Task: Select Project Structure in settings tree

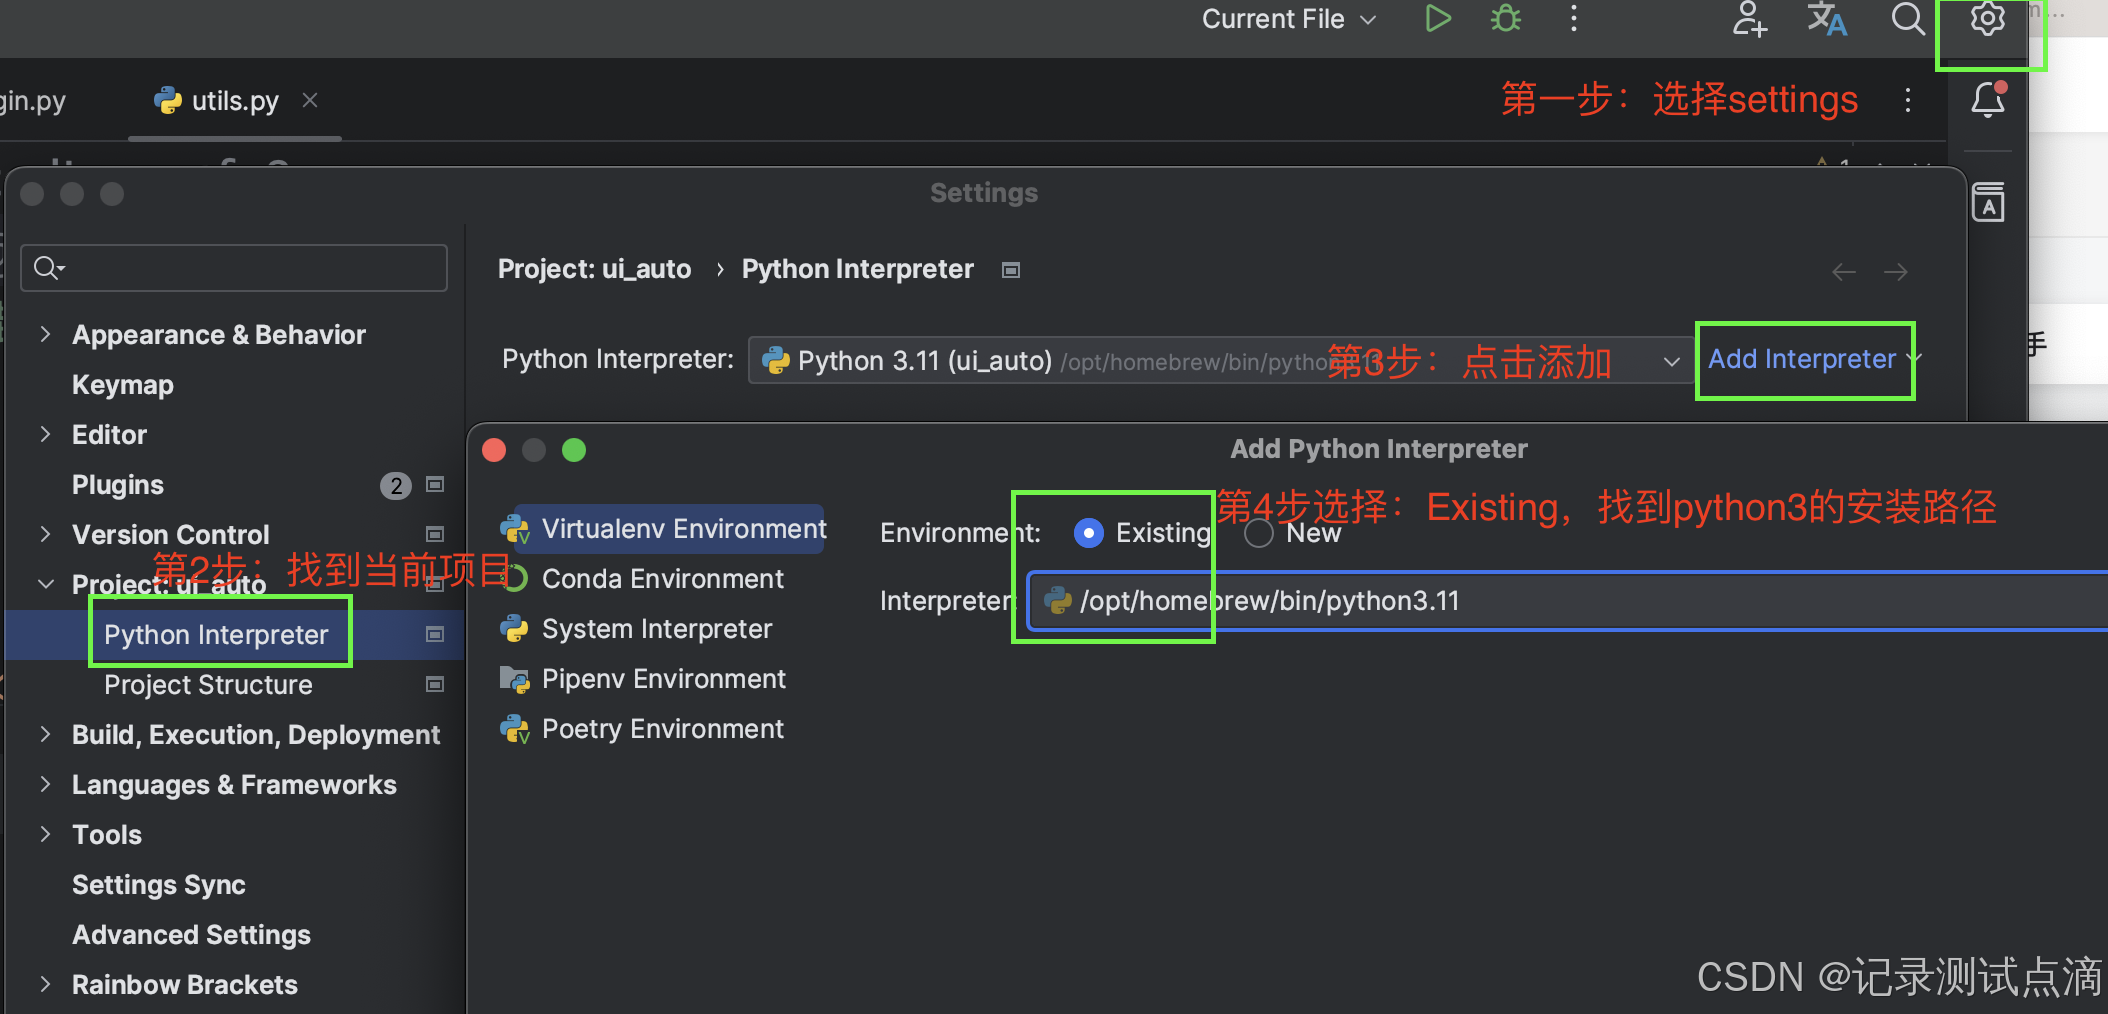Action: (x=208, y=685)
